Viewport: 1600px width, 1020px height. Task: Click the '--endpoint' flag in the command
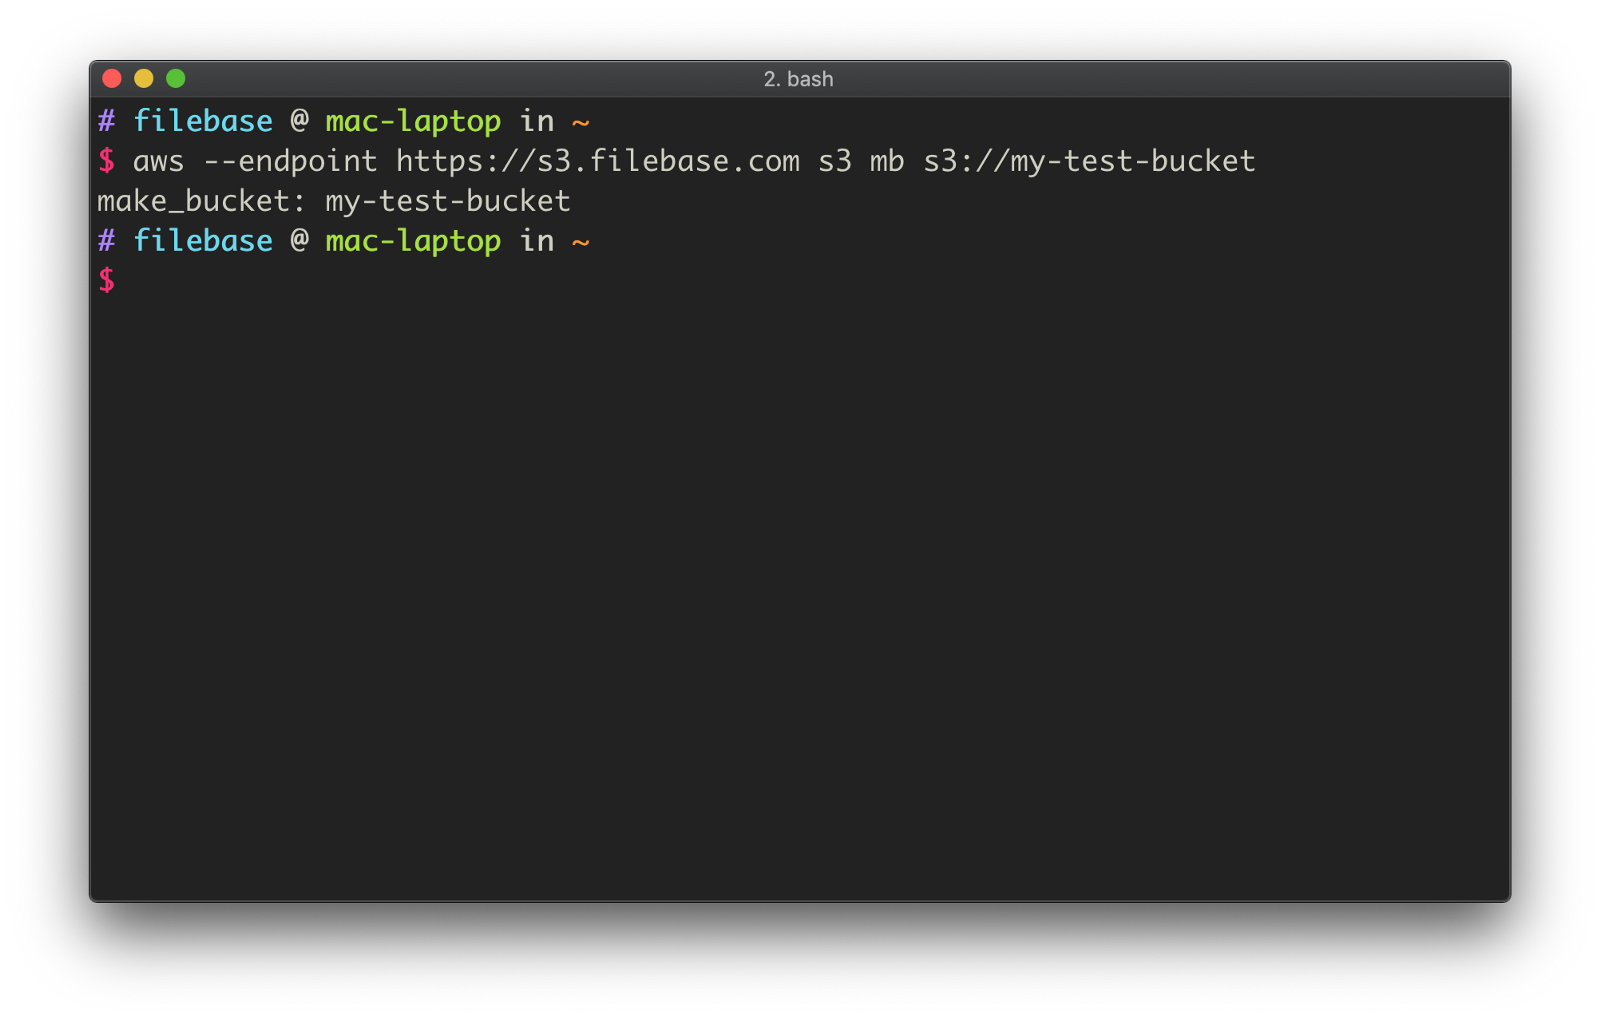tap(291, 161)
